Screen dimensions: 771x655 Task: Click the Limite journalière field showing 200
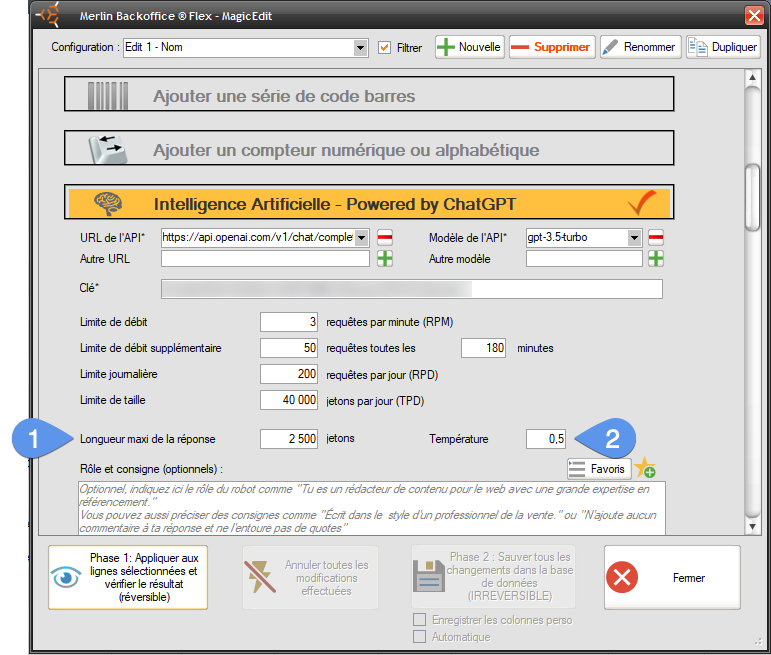(x=289, y=374)
